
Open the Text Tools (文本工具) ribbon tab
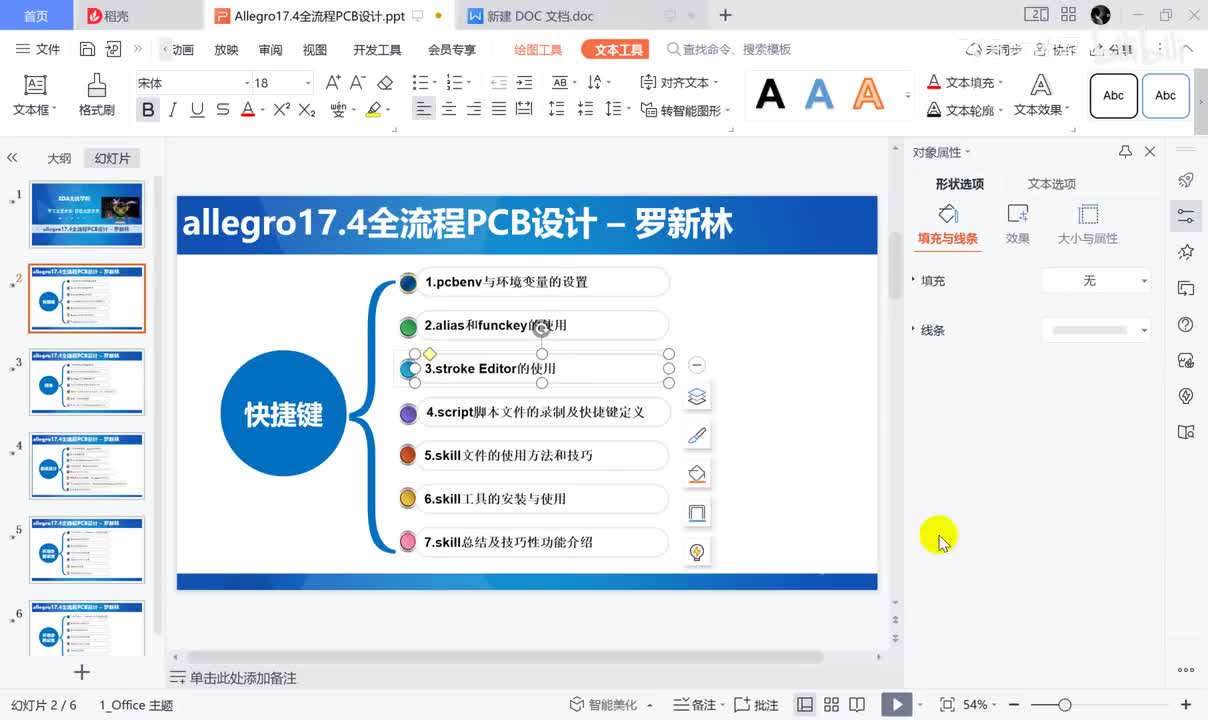[615, 50]
